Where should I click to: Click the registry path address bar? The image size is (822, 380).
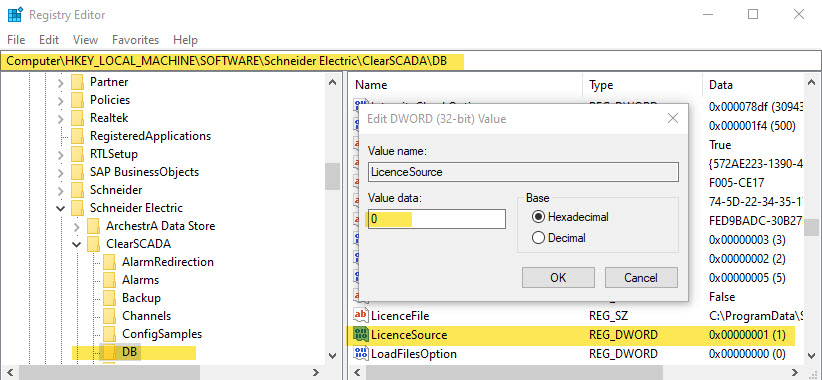411,61
